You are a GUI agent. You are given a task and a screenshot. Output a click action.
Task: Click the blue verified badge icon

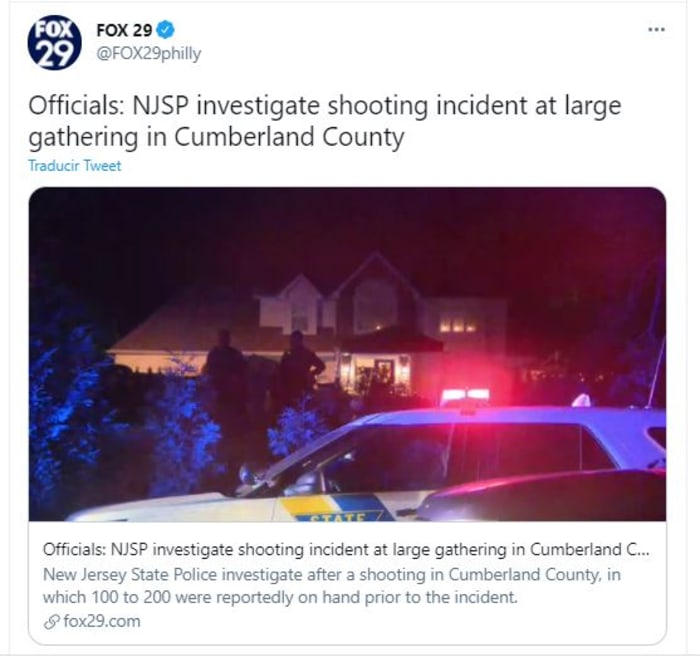(166, 30)
